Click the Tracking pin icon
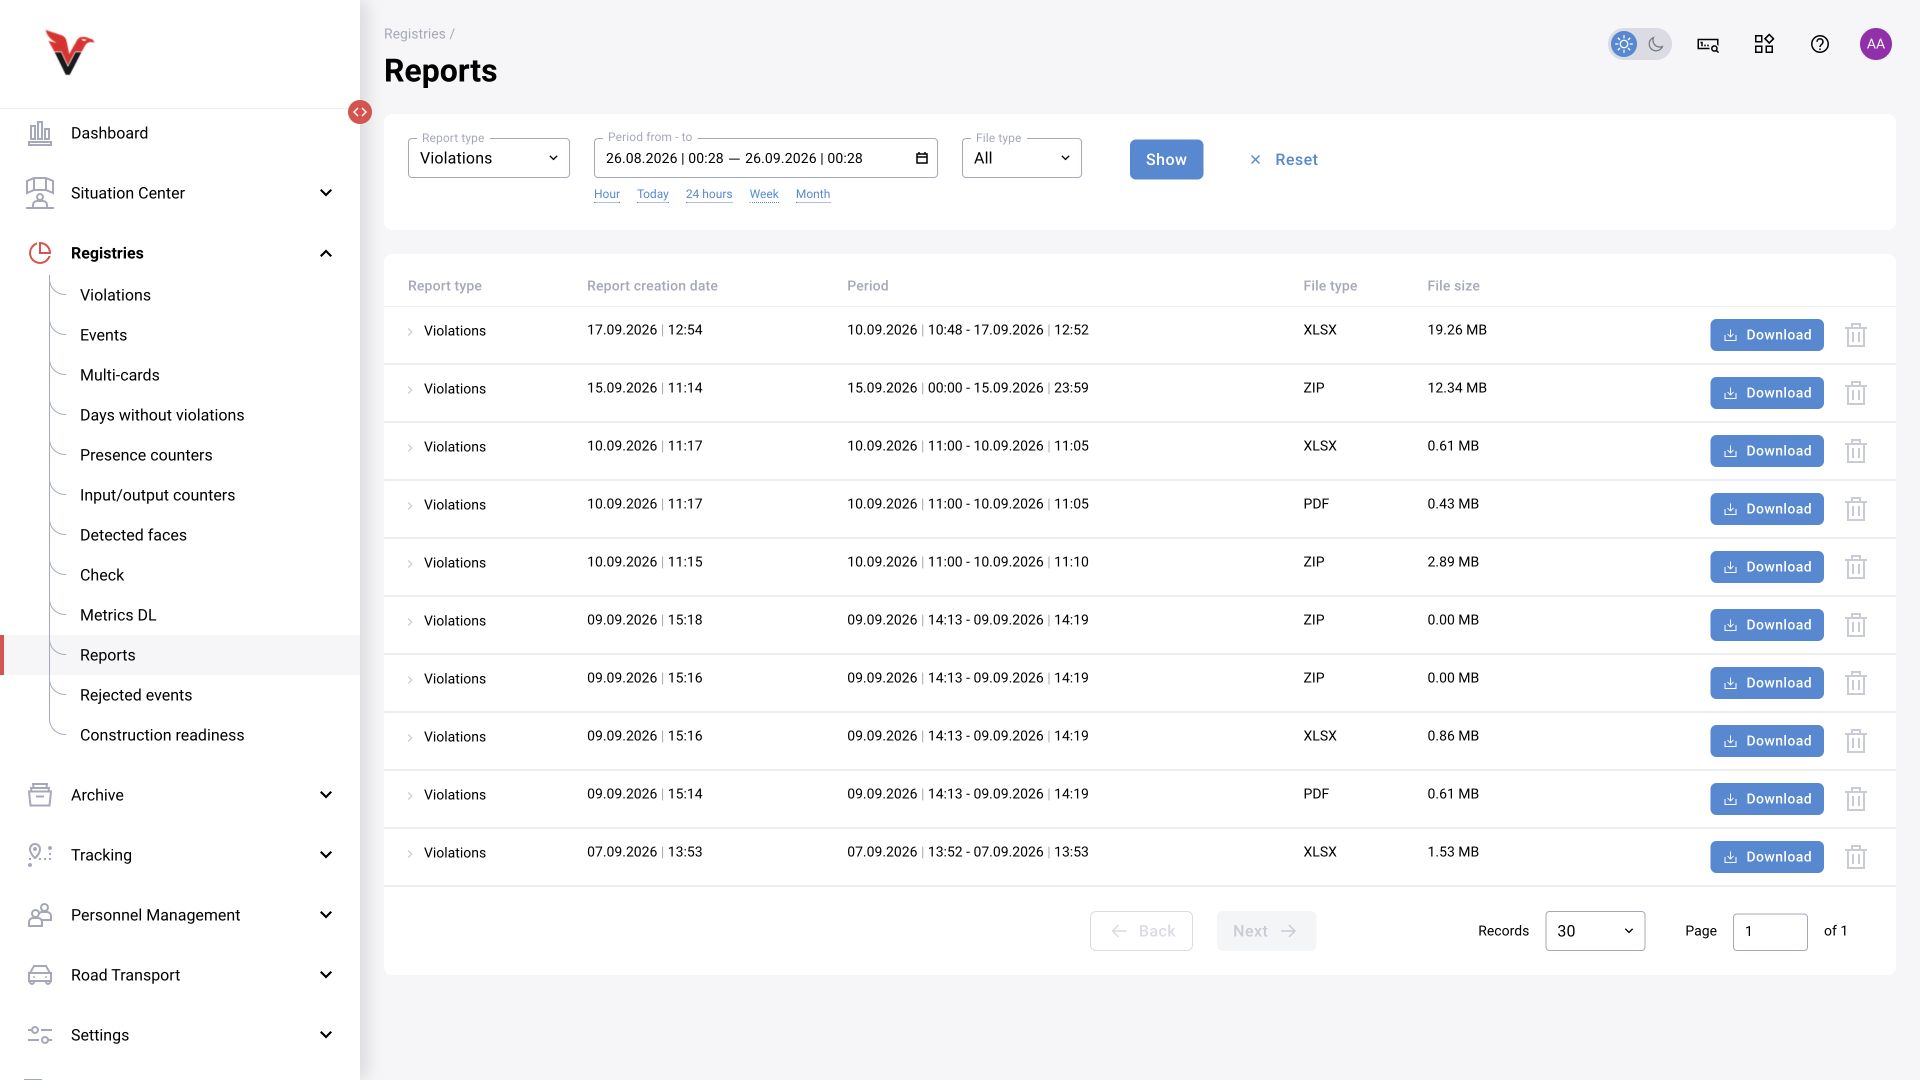Image resolution: width=1920 pixels, height=1080 pixels. [40, 855]
